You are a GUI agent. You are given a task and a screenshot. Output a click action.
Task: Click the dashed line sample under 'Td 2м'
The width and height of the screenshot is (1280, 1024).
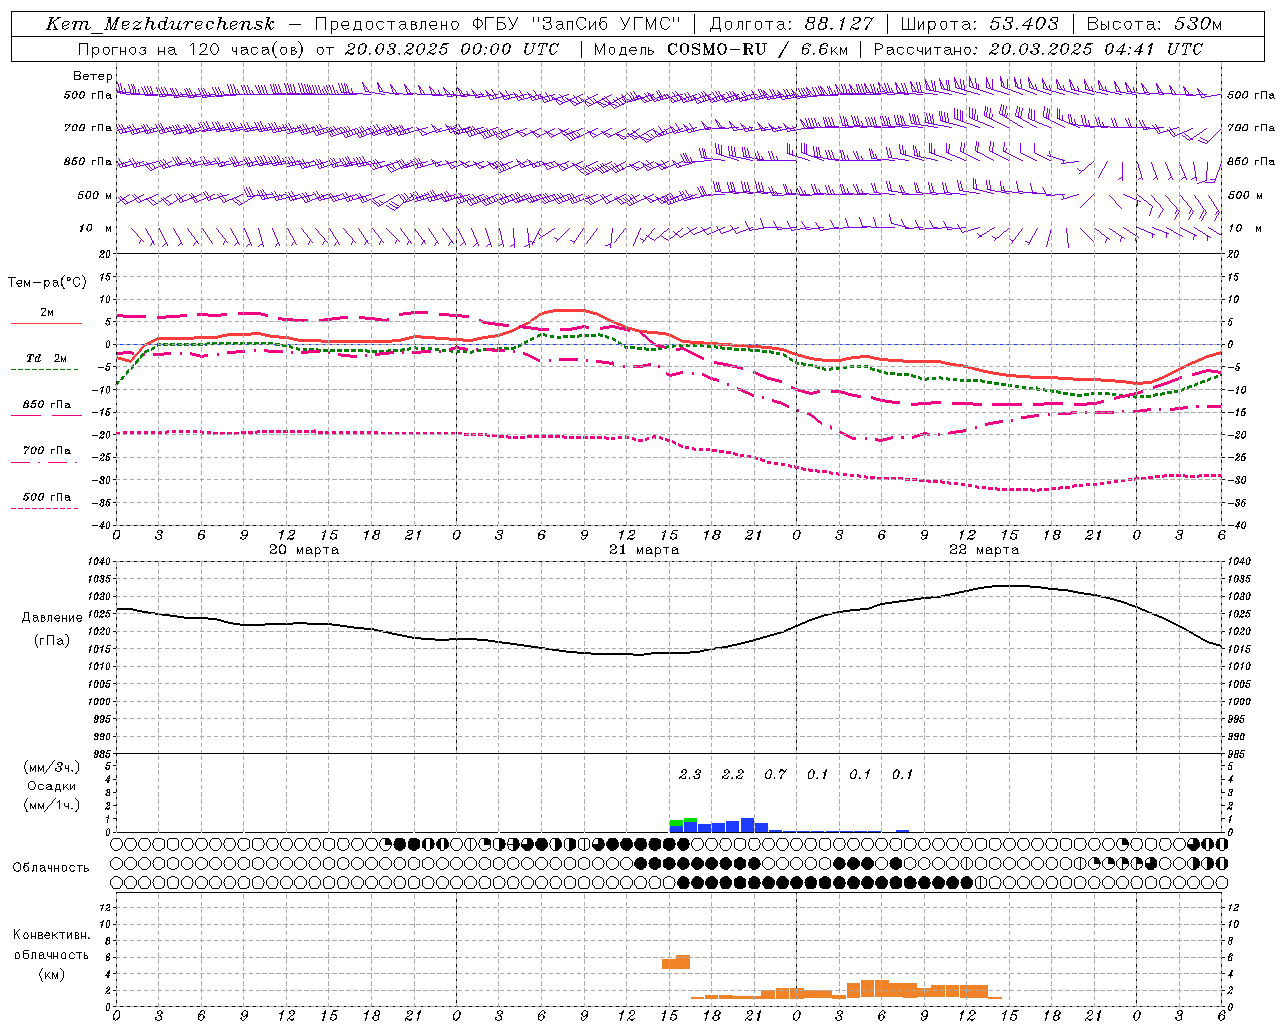coord(45,370)
